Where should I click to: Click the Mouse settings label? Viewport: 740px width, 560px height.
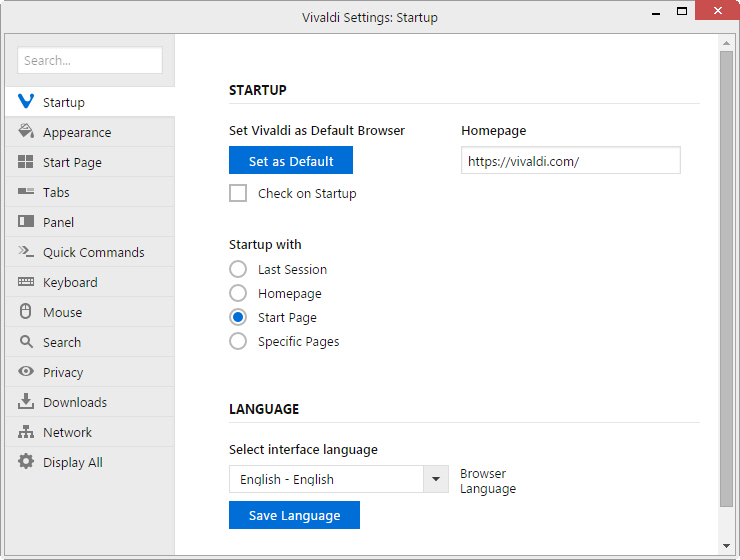coord(63,312)
